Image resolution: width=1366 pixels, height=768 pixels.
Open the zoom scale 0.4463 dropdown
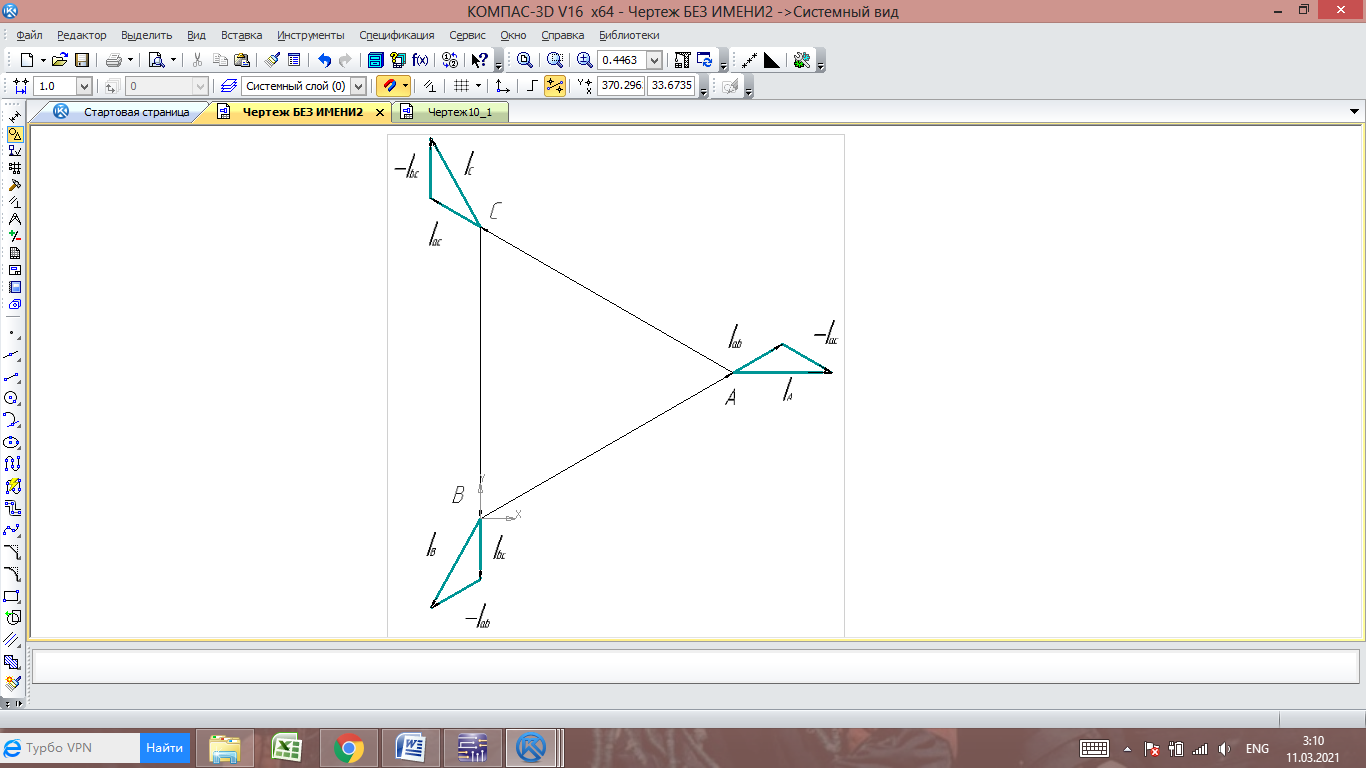pos(654,60)
